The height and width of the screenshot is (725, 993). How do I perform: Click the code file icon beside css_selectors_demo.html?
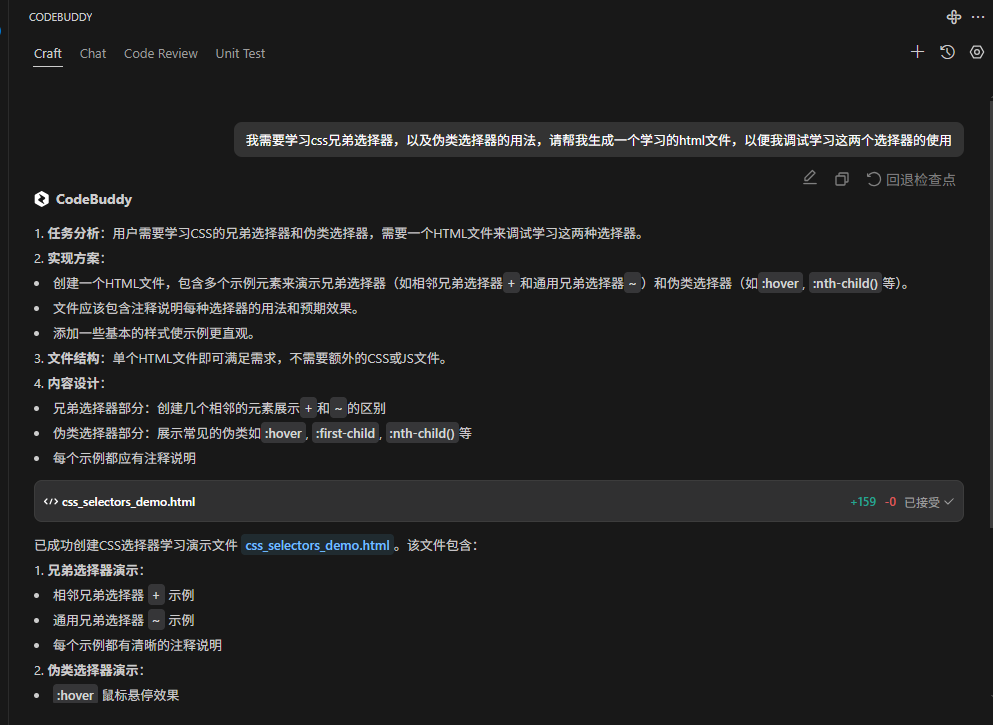tap(51, 501)
